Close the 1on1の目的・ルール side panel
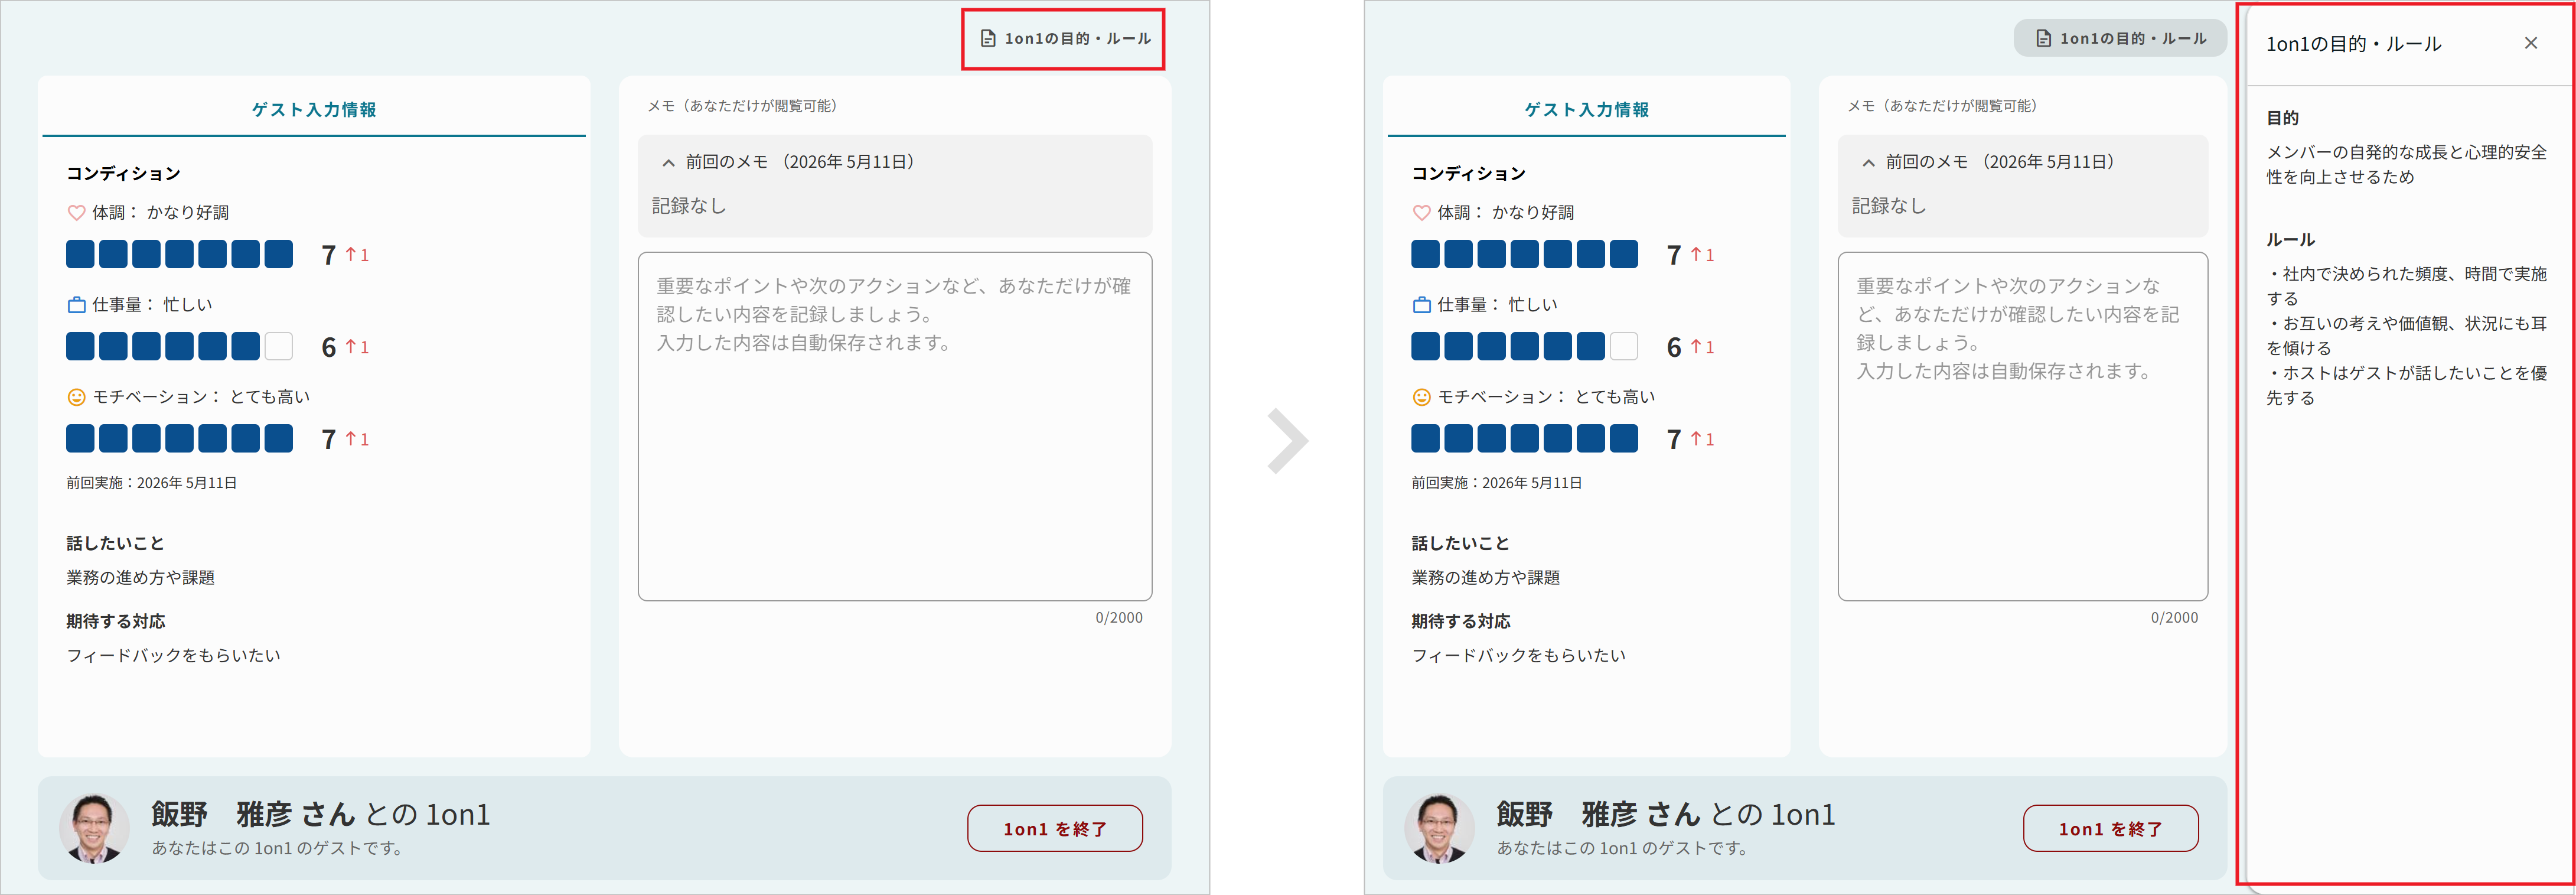This screenshot has width=2576, height=895. coord(2530,43)
